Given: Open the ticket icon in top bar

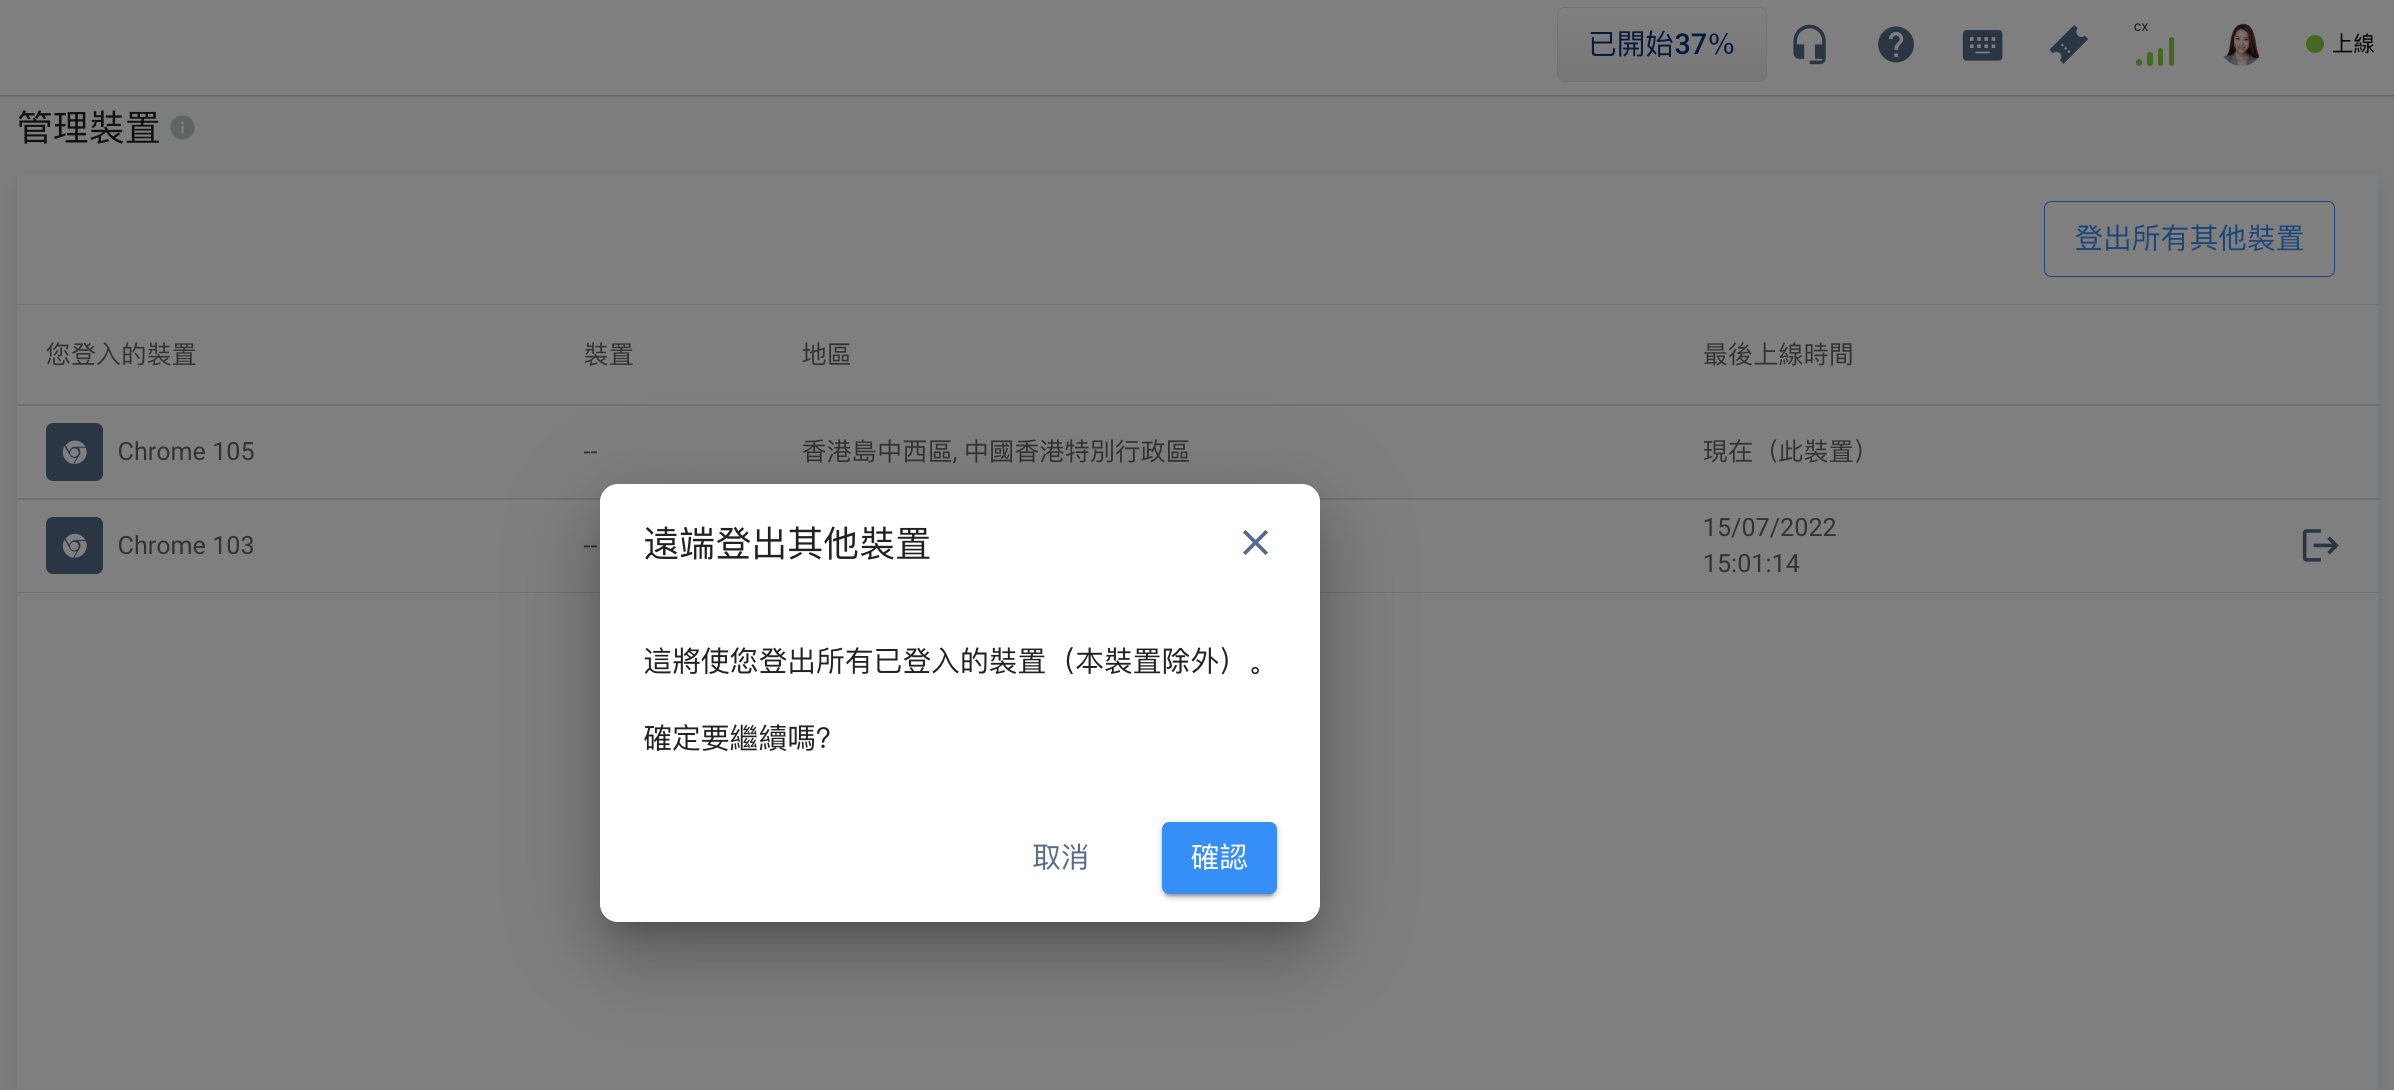Looking at the screenshot, I should [x=2067, y=45].
